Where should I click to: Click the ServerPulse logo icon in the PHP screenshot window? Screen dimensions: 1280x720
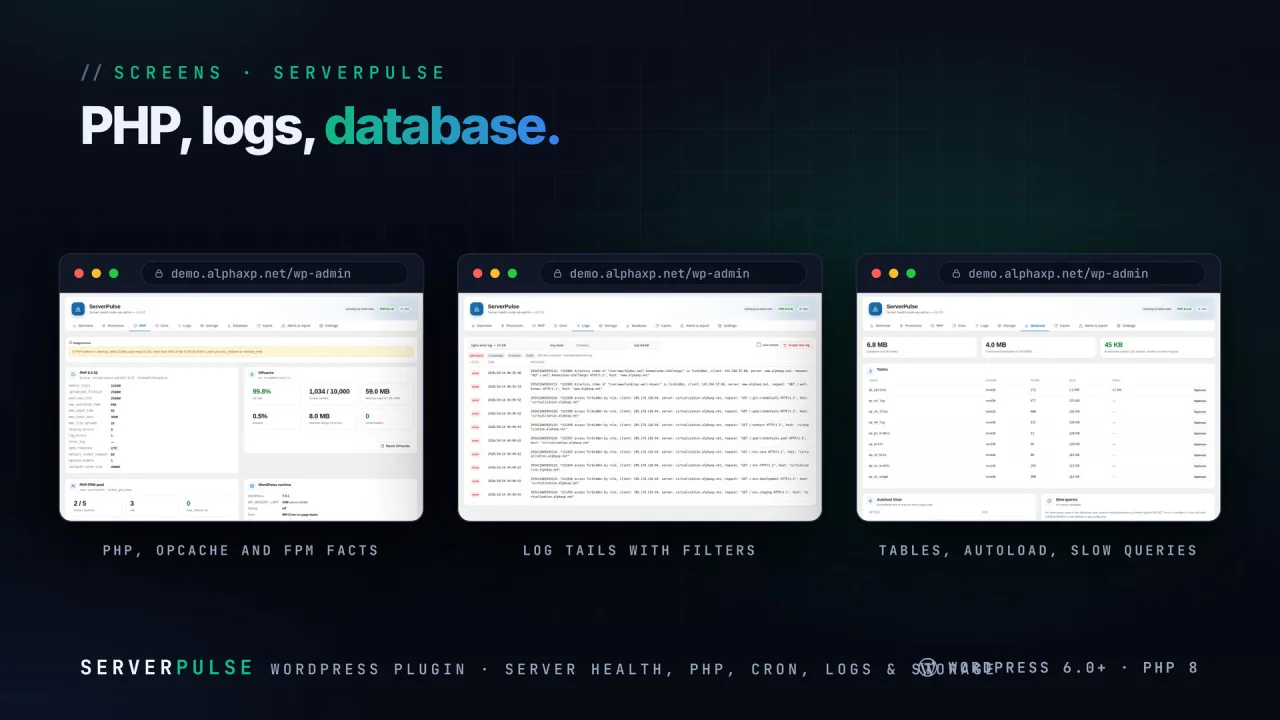click(77, 309)
